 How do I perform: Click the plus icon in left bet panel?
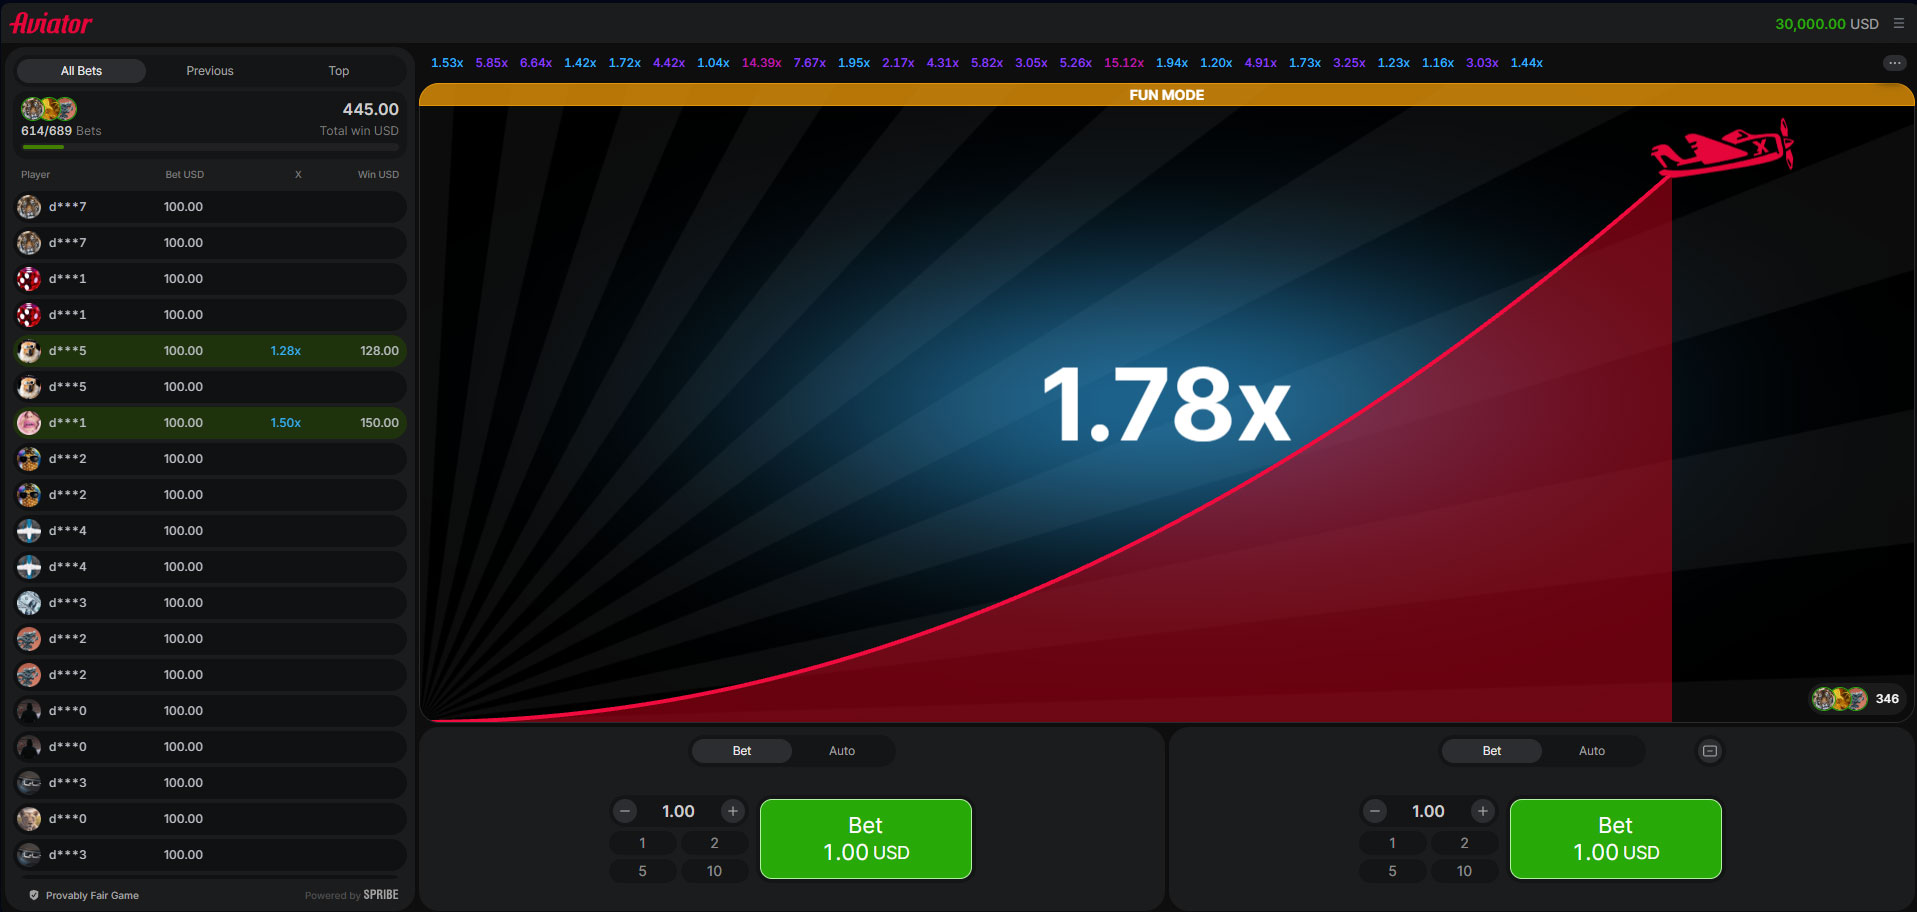click(x=733, y=811)
